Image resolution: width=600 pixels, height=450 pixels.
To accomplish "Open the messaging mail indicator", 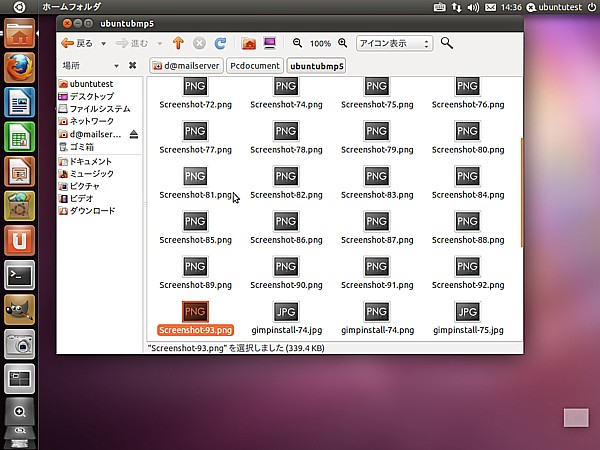I will pos(490,7).
